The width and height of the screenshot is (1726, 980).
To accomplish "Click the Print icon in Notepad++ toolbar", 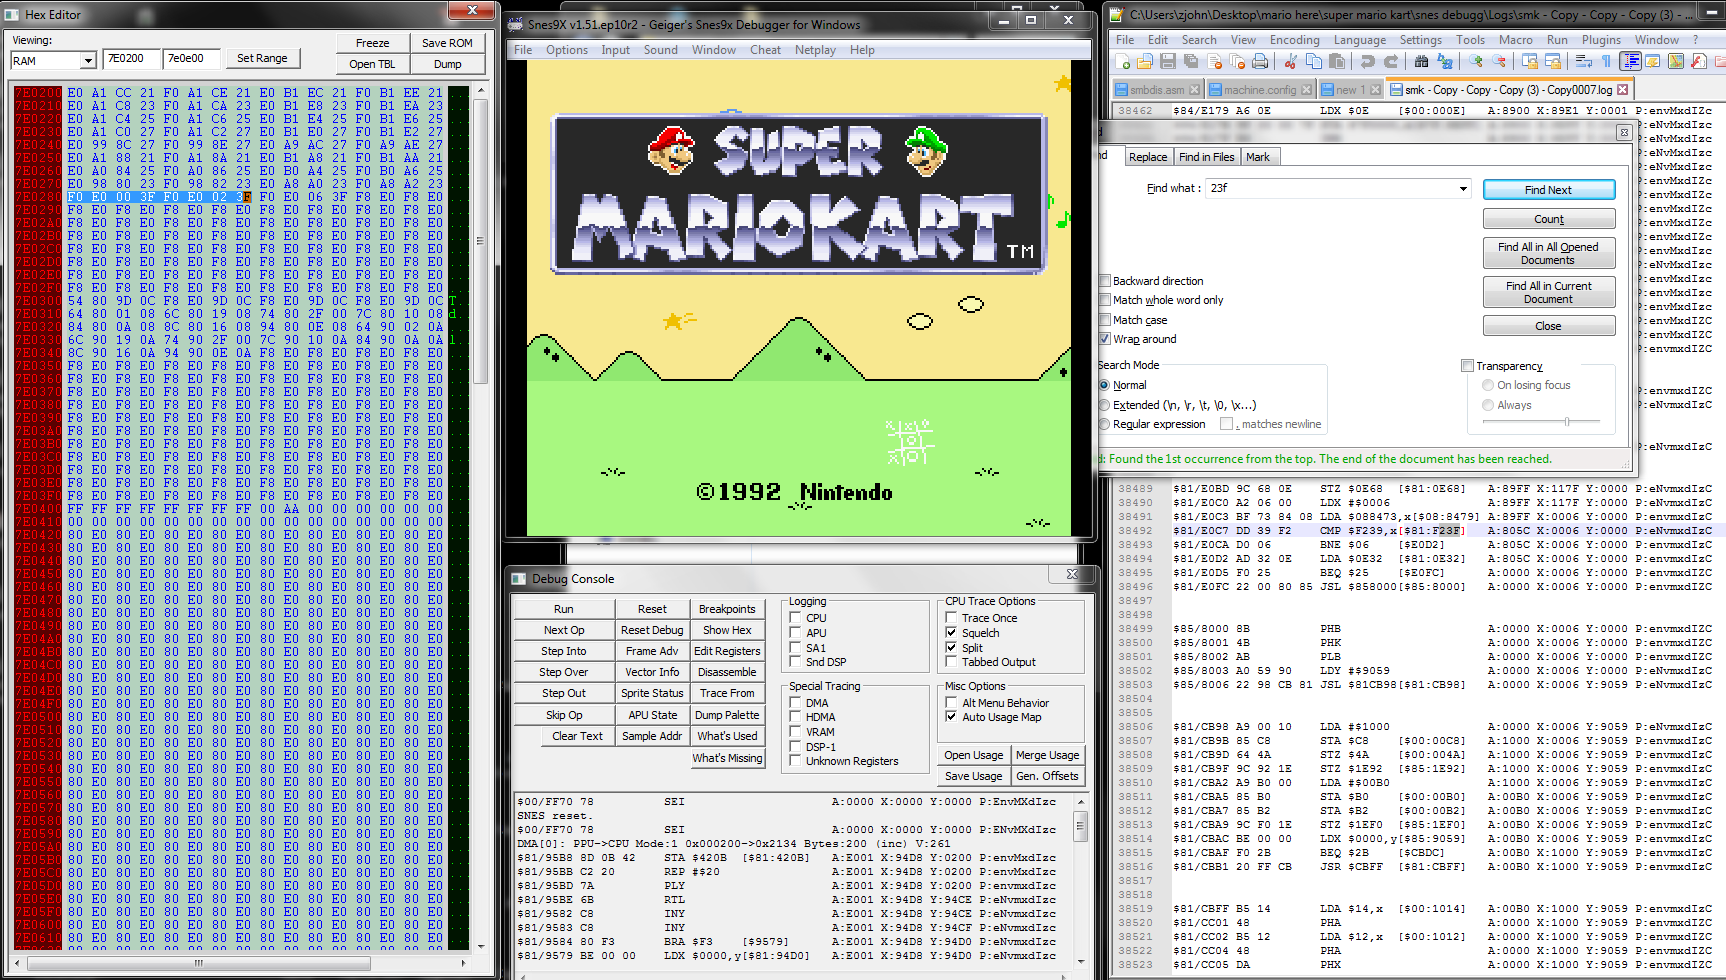I will point(1260,61).
